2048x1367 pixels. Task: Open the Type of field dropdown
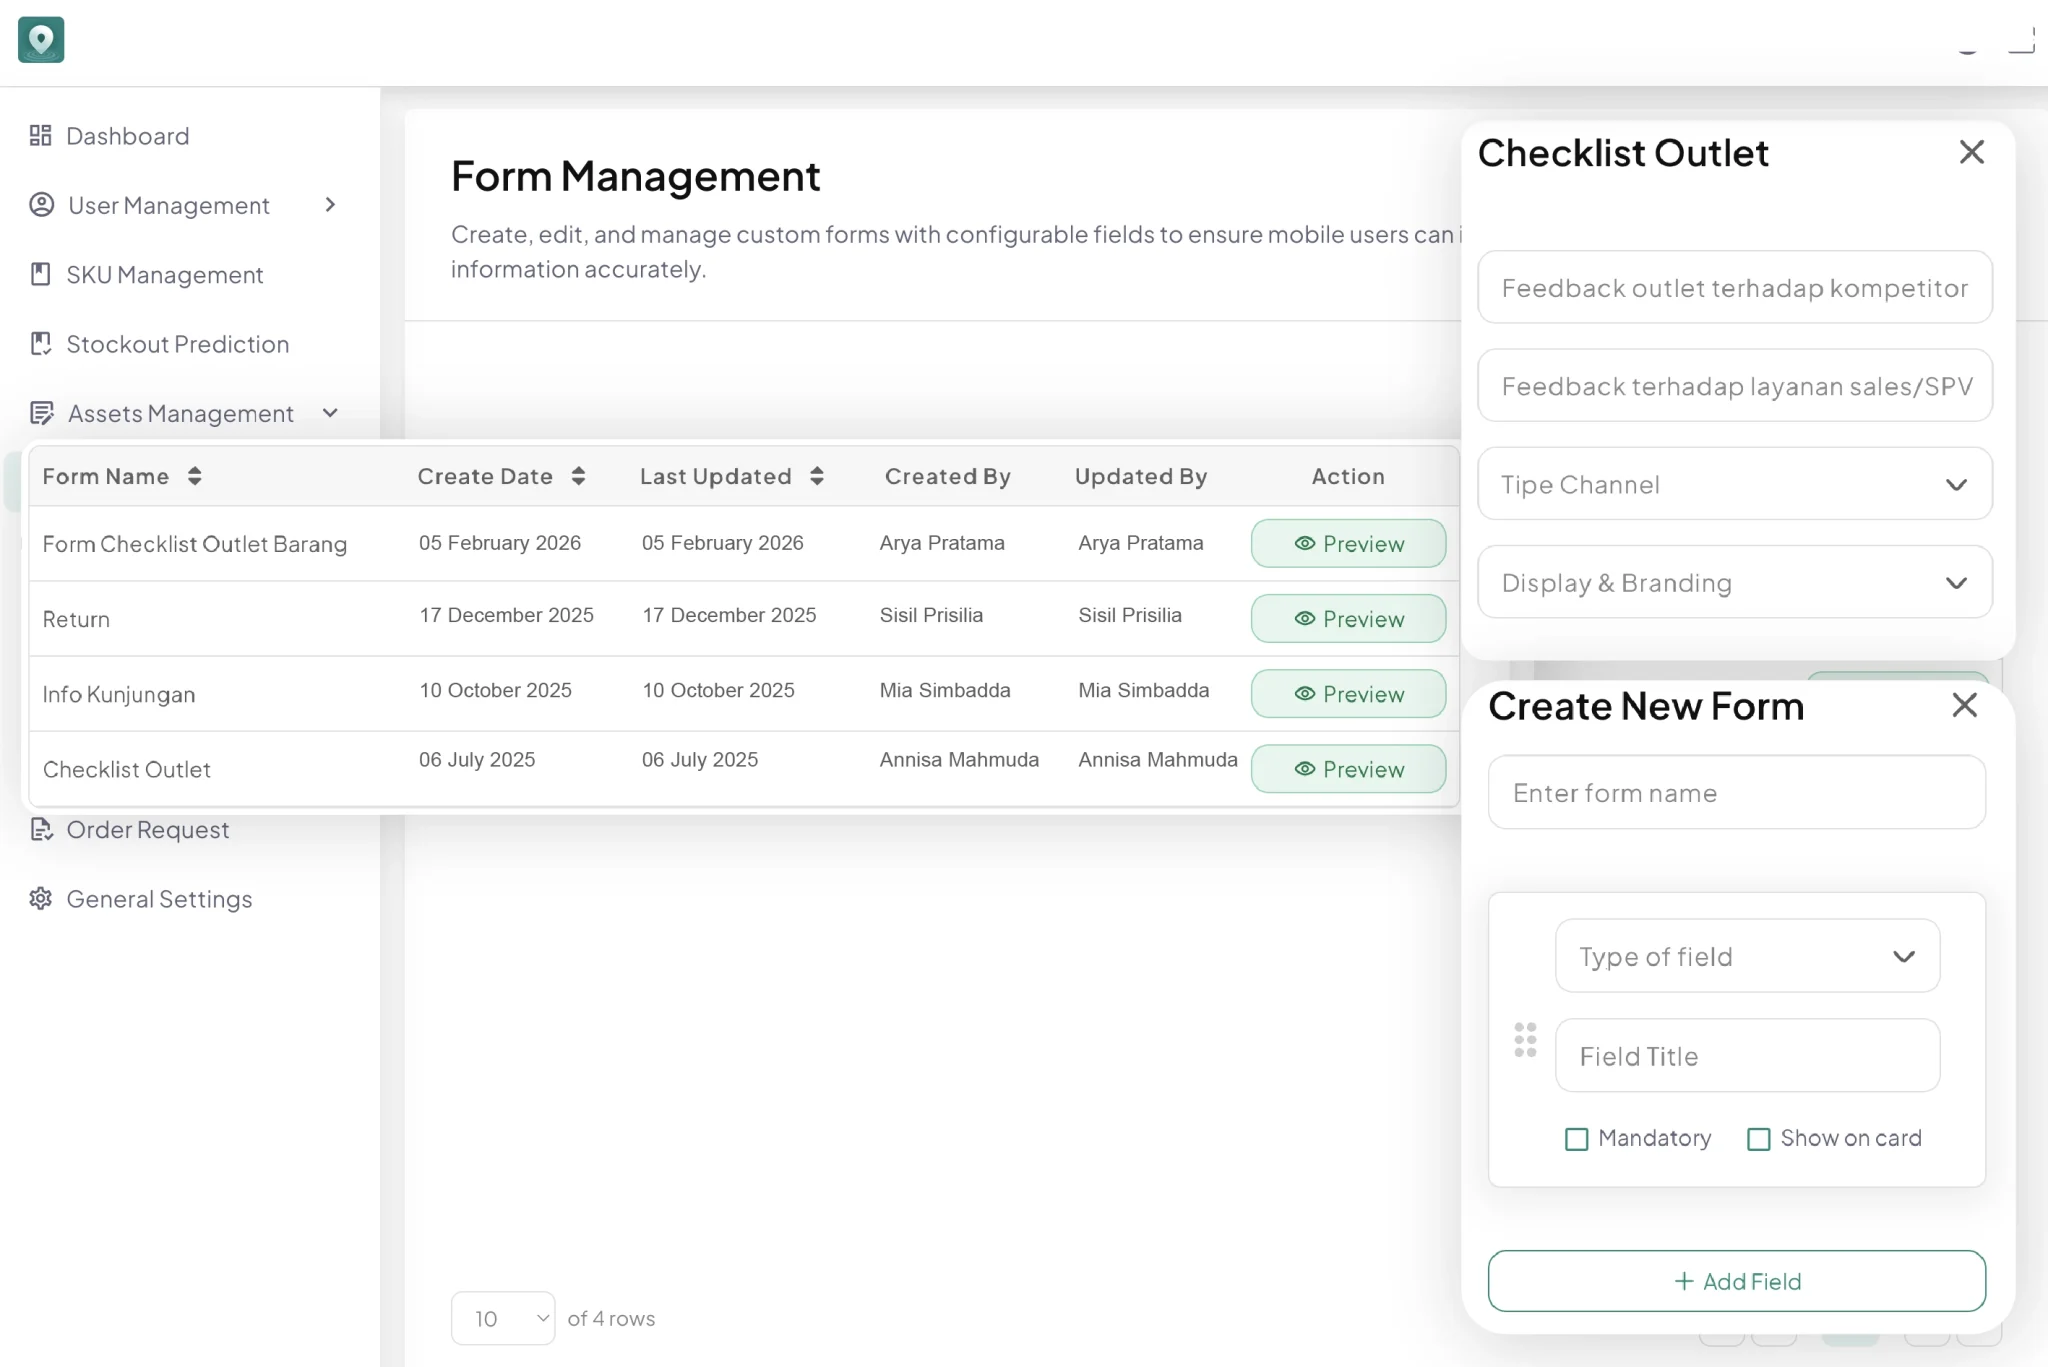pos(1748,956)
